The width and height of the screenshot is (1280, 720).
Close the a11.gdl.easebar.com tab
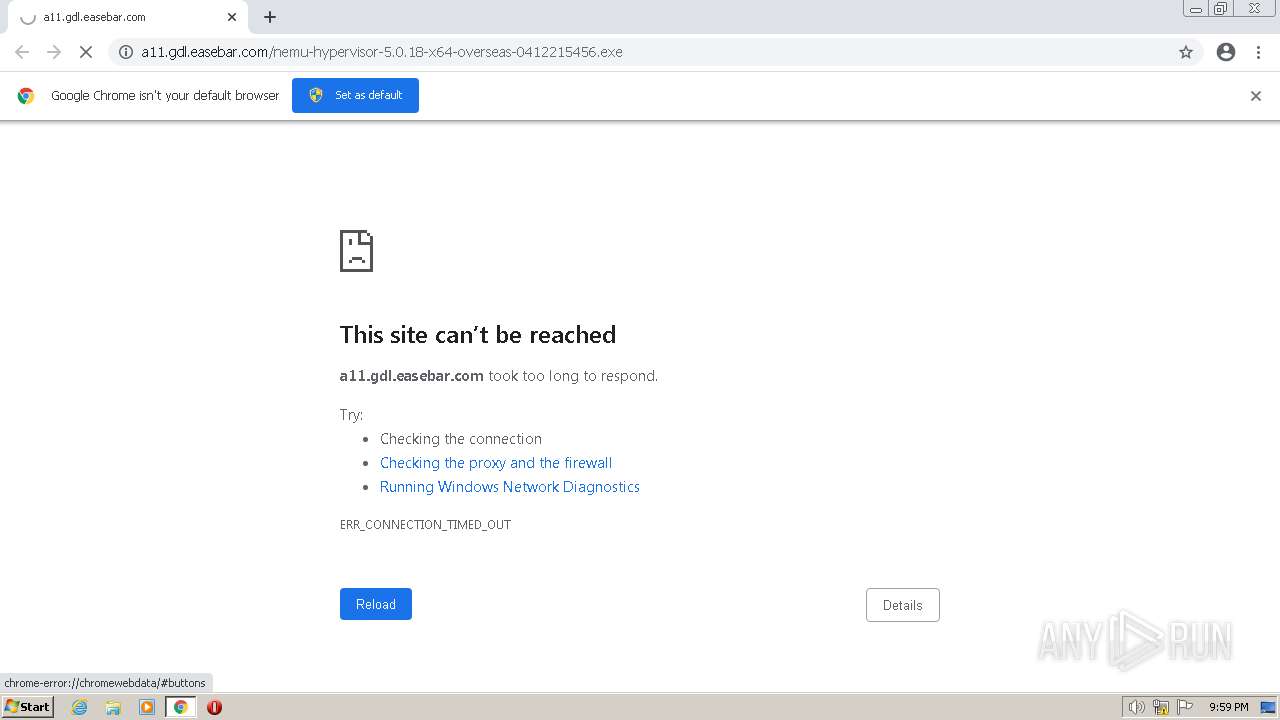point(232,17)
